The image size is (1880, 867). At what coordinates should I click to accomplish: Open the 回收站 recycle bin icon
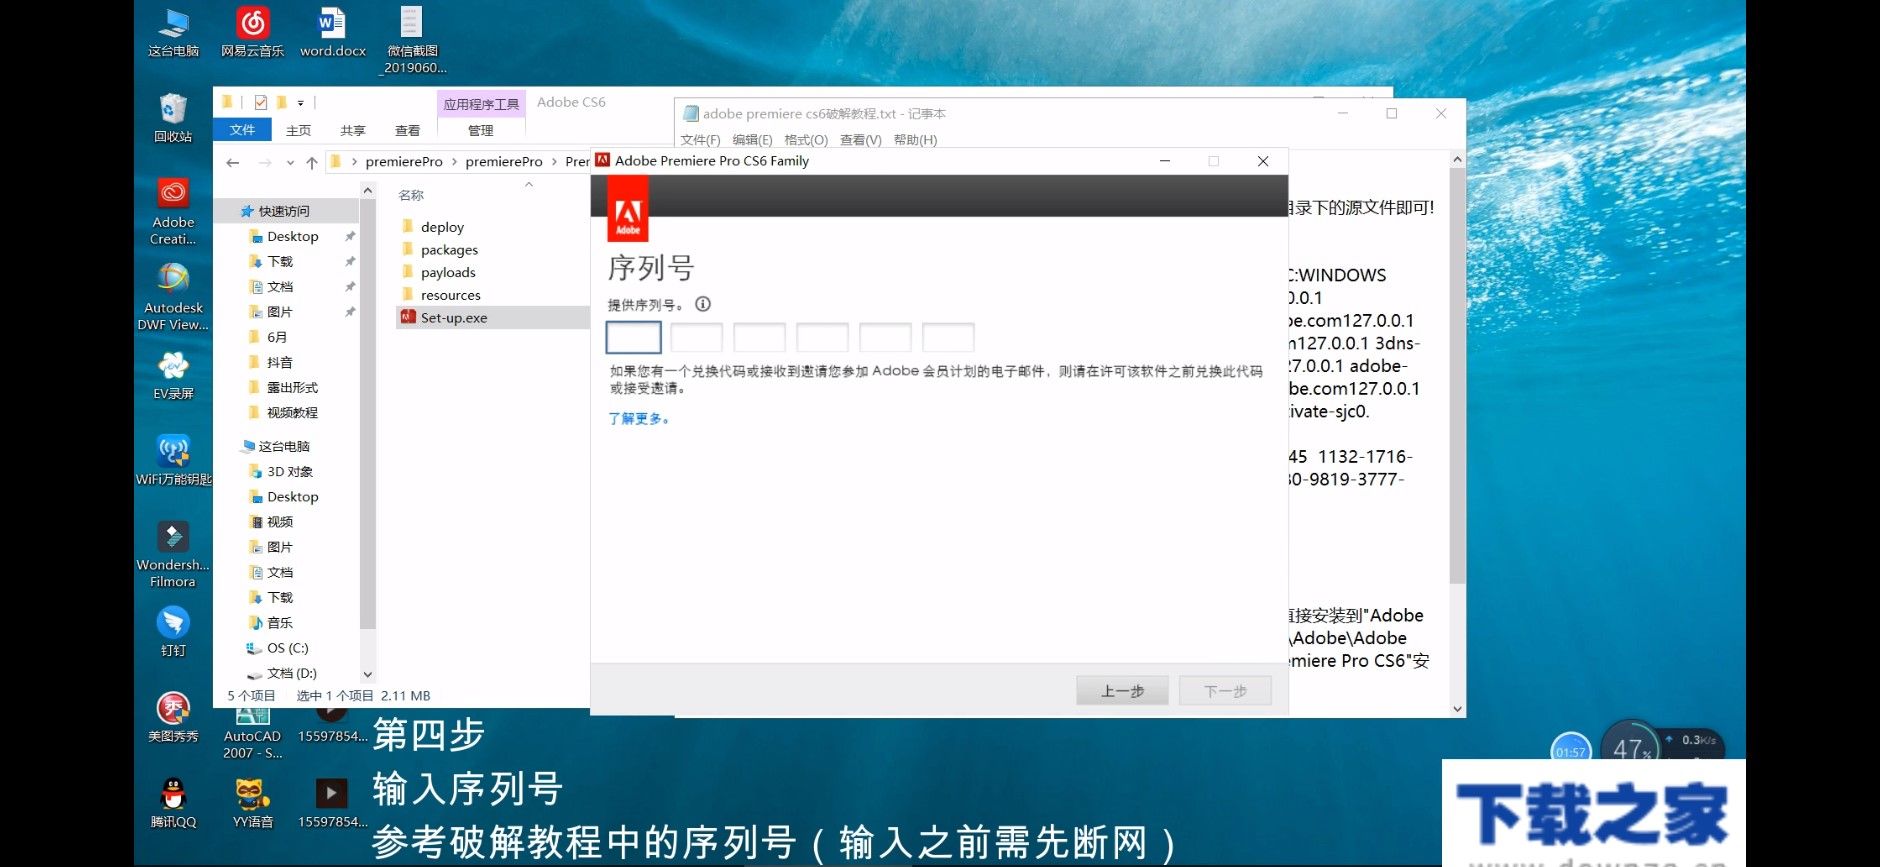[x=173, y=117]
